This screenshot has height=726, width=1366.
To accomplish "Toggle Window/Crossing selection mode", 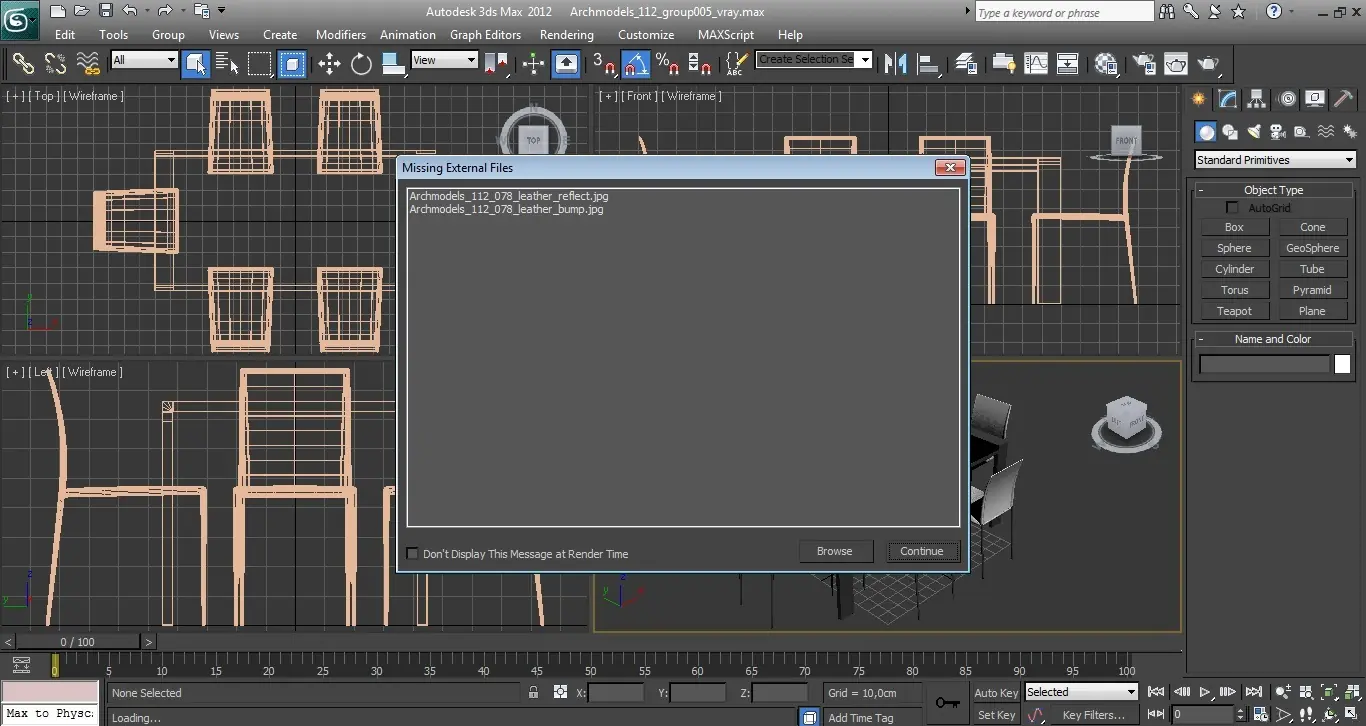I will [x=292, y=63].
